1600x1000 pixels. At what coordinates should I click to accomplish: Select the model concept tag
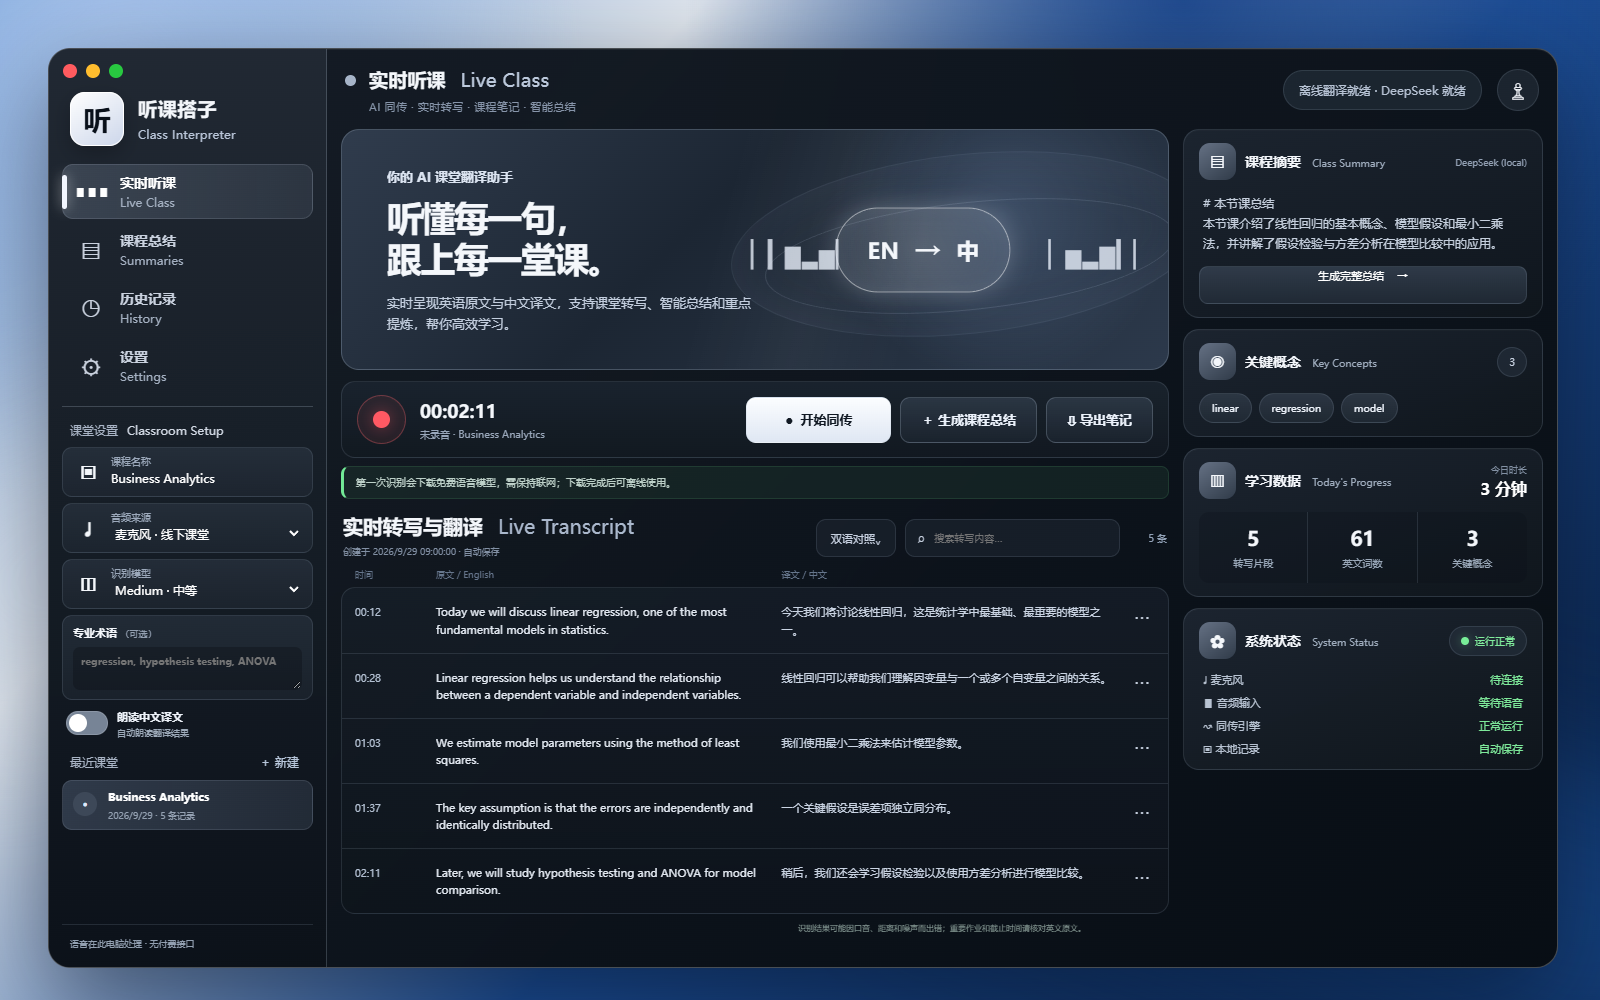1369,408
